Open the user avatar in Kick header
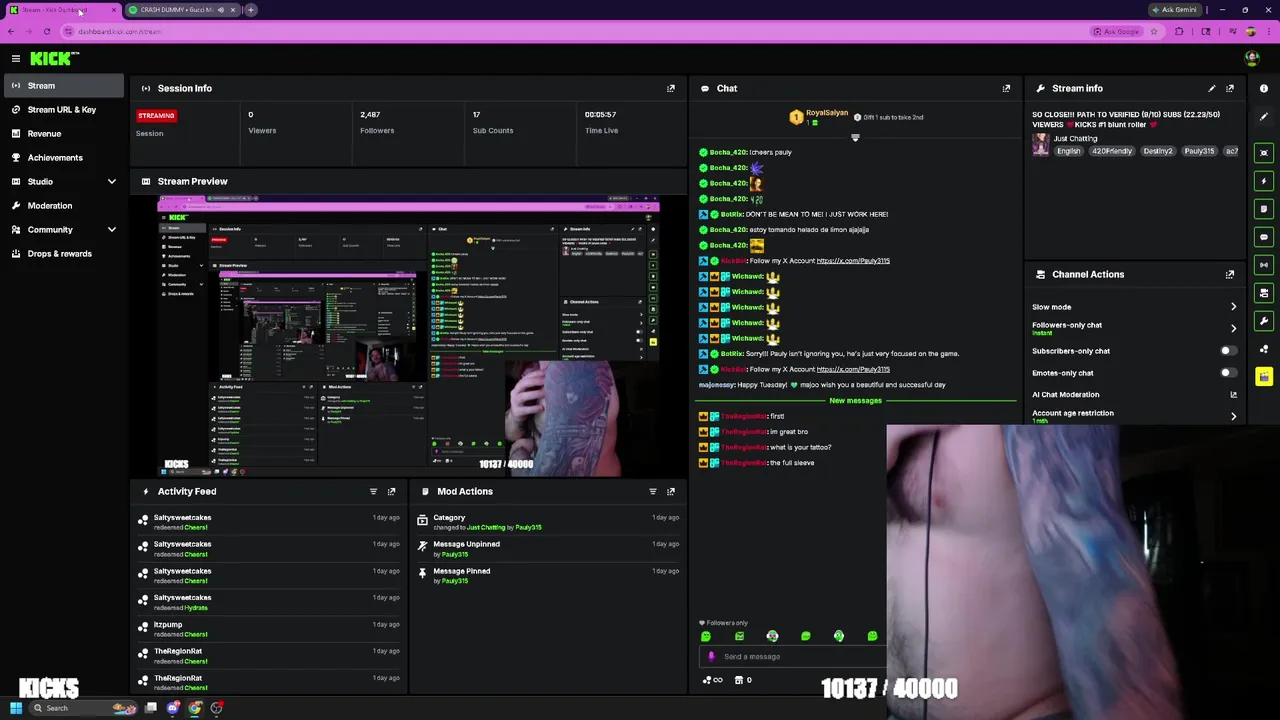 [x=1251, y=59]
